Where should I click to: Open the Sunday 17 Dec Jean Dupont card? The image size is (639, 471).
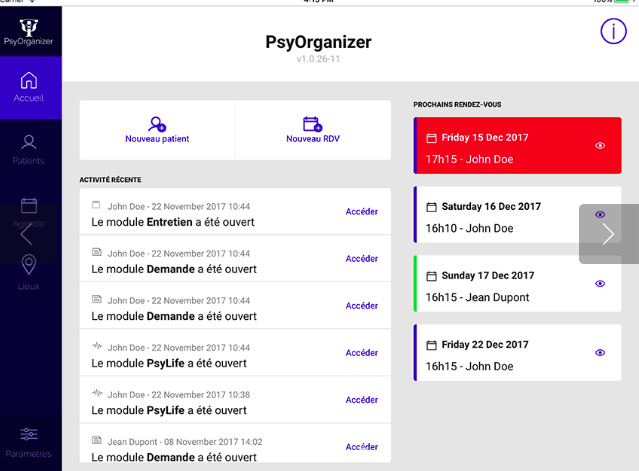518,284
